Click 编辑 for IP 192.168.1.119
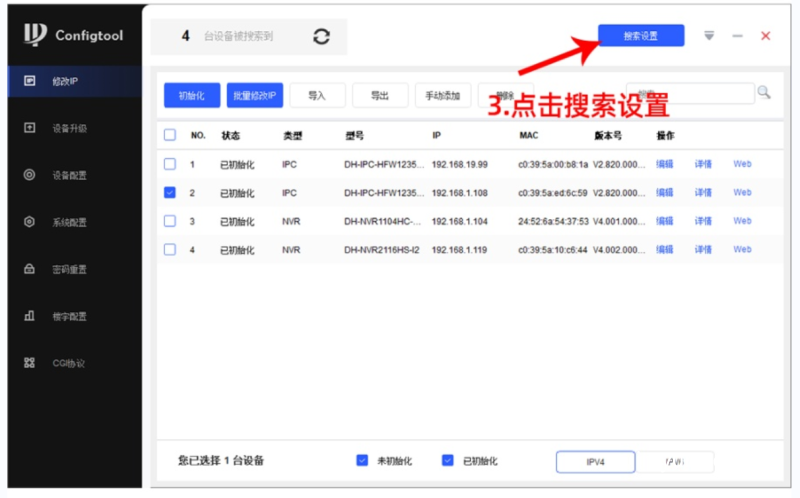Screen dimensions: 800x498 [x=664, y=250]
